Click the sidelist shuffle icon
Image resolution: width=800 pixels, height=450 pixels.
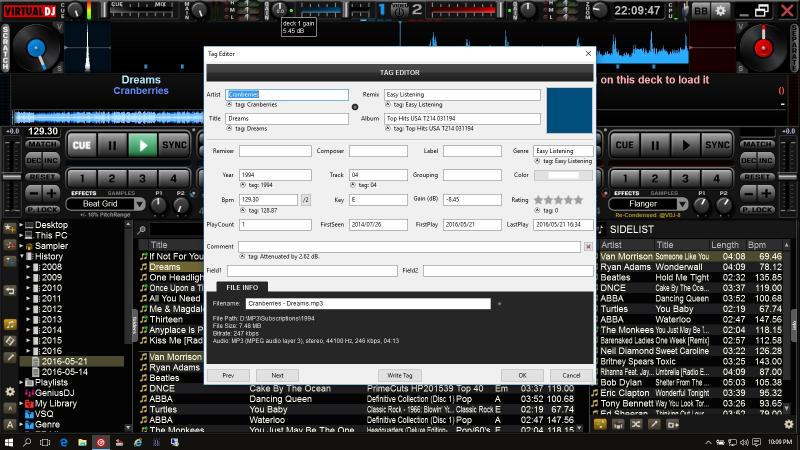tap(636, 424)
